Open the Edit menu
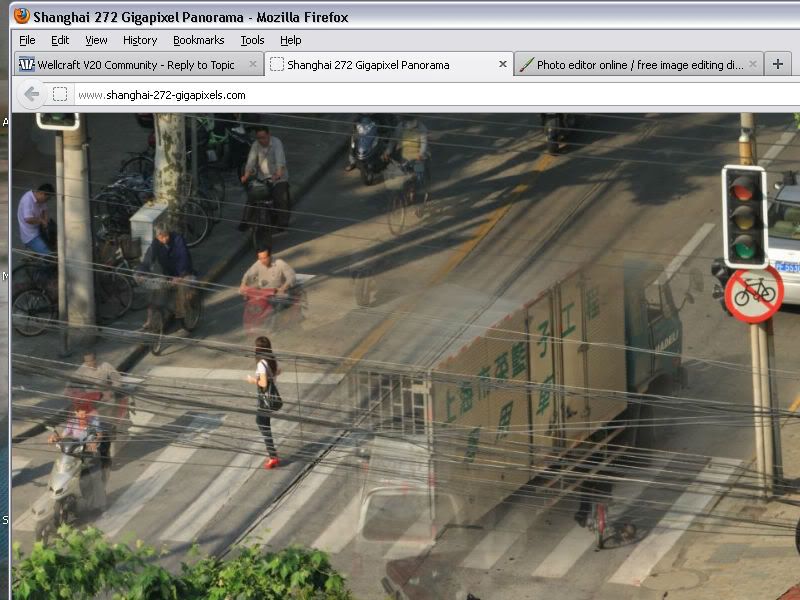The height and width of the screenshot is (600, 800). tap(60, 40)
